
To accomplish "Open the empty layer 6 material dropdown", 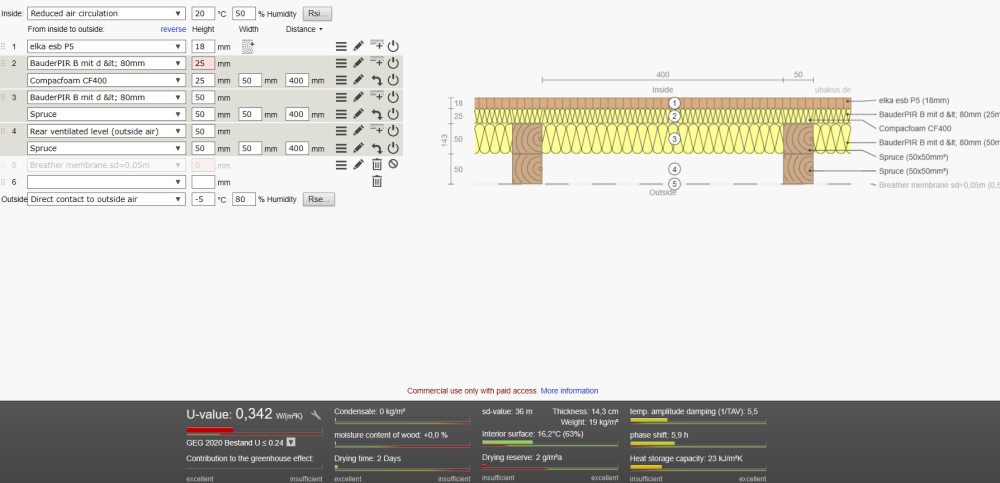I will [x=107, y=182].
